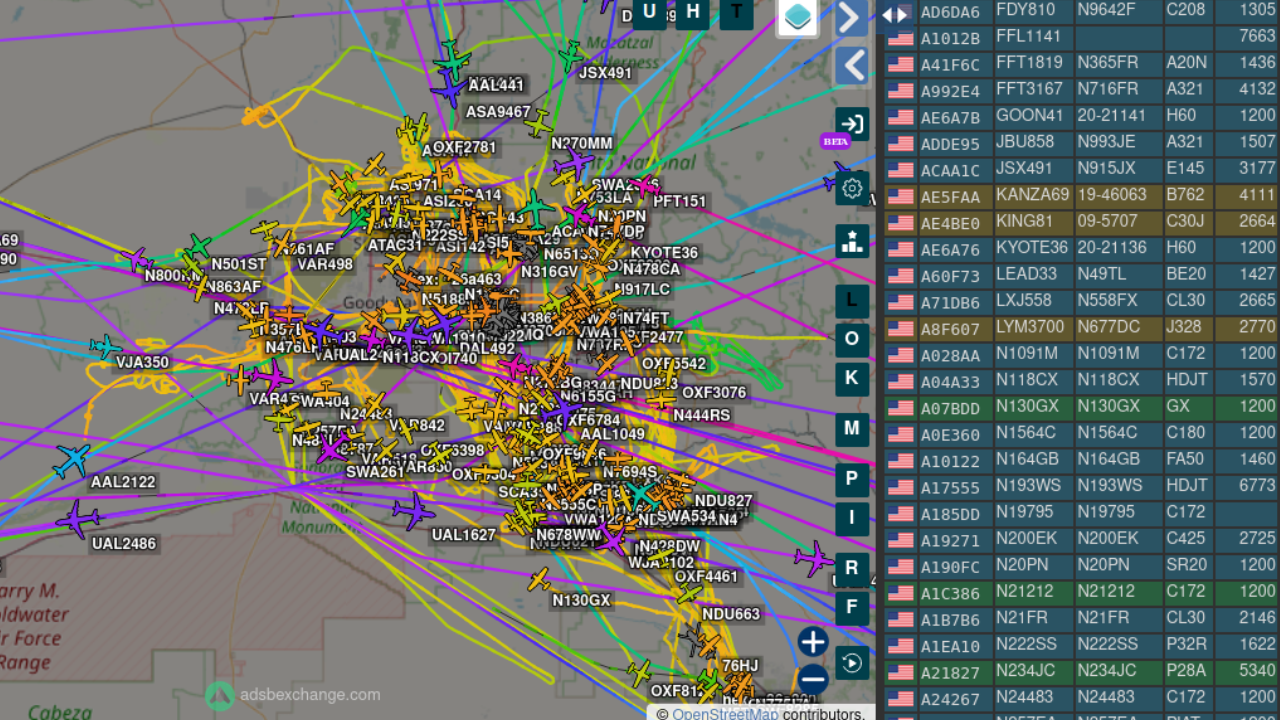Click hex code A028AA in table
This screenshot has height=720, width=1280.
coord(950,355)
